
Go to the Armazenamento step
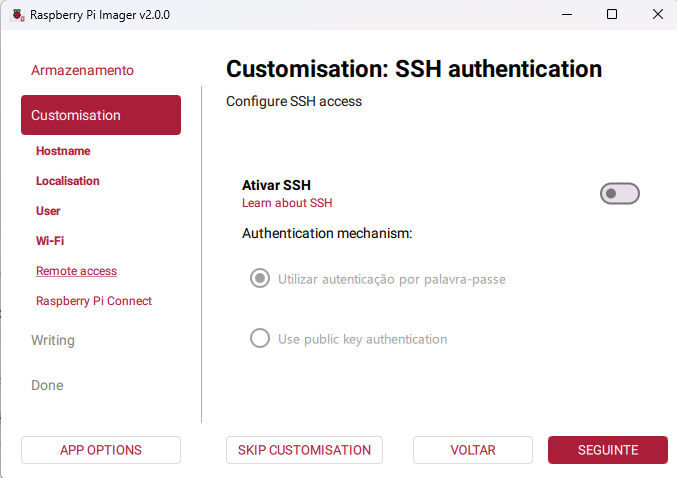(82, 70)
